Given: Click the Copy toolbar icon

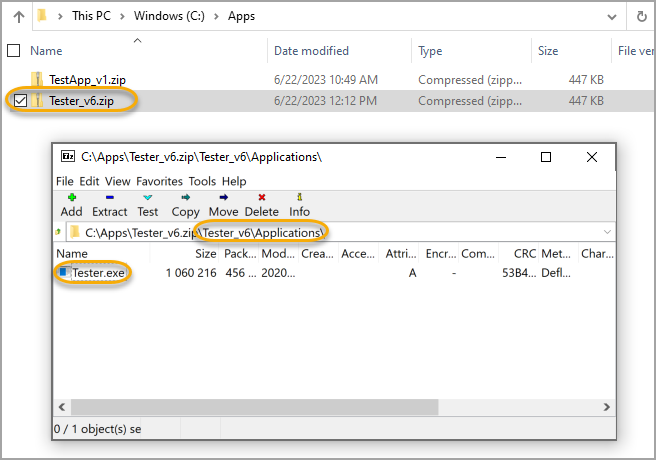Looking at the screenshot, I should tap(185, 204).
